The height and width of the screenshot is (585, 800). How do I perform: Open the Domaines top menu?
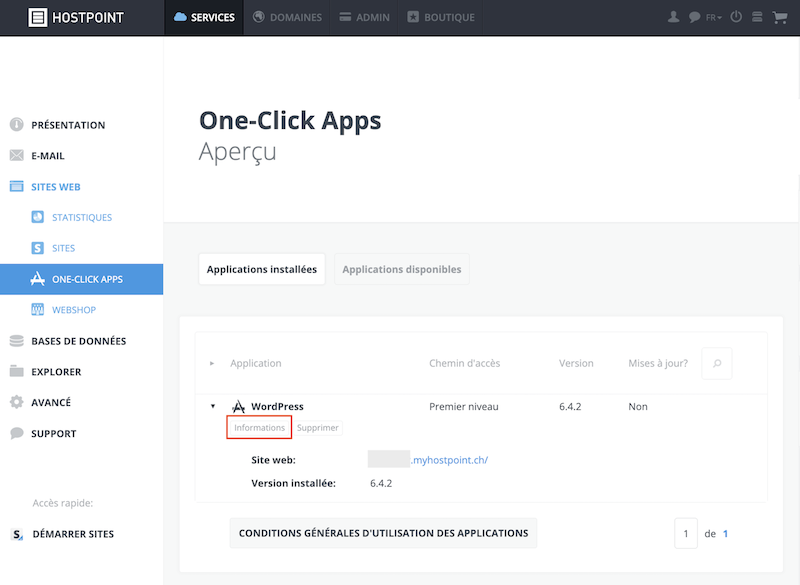[x=287, y=17]
